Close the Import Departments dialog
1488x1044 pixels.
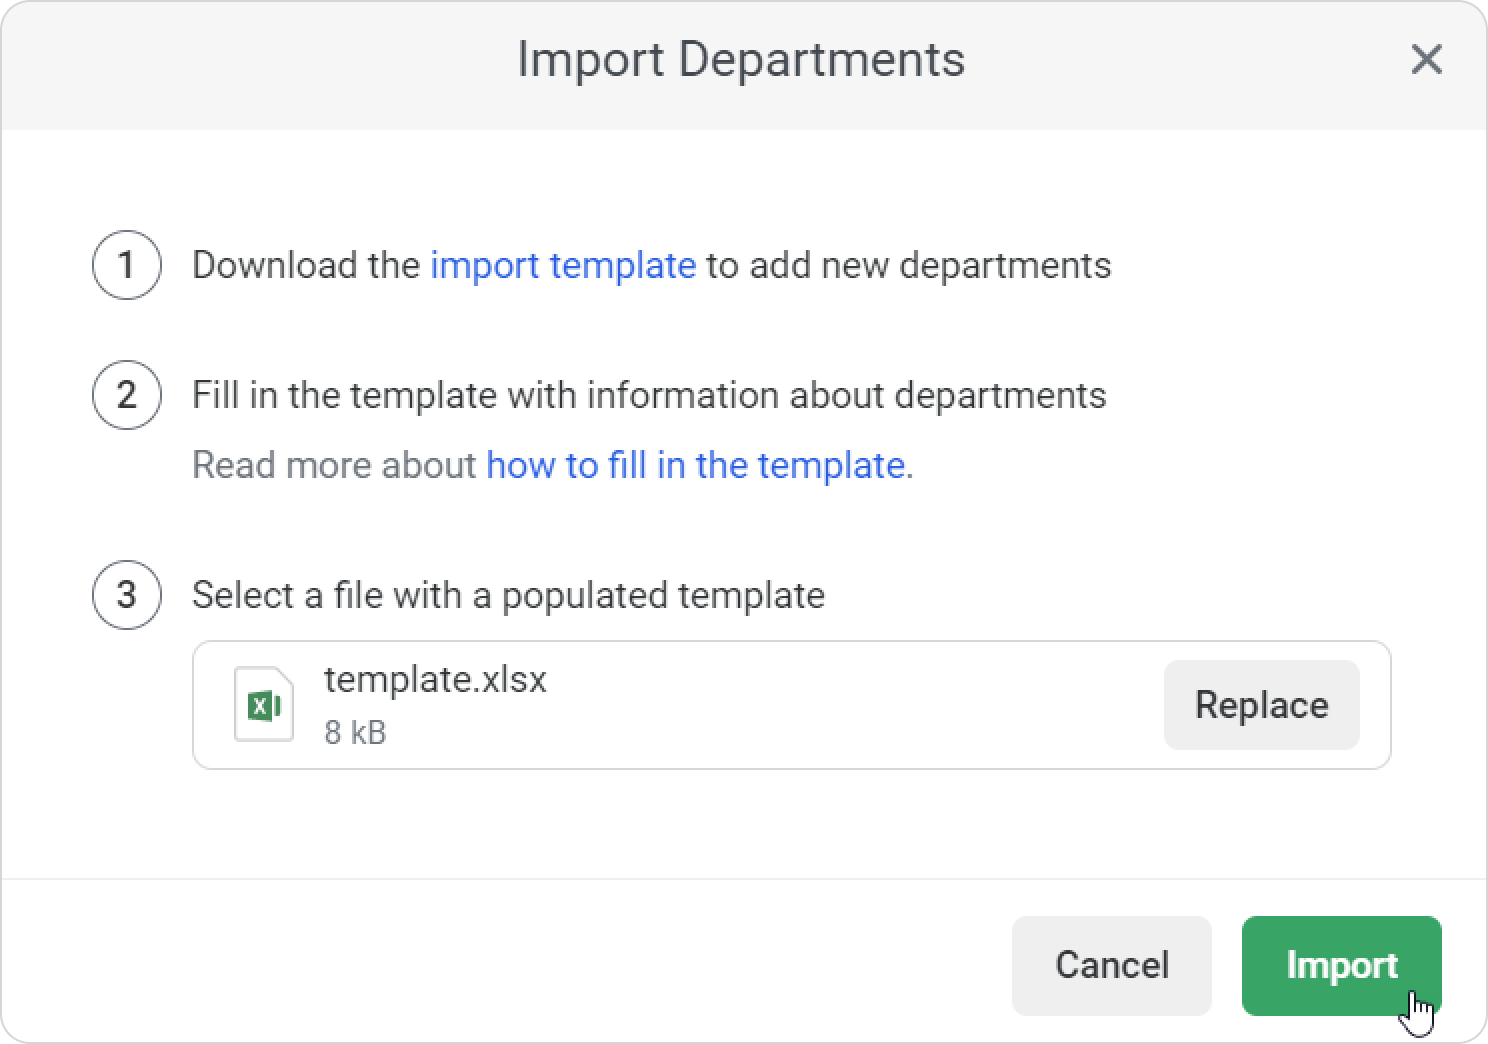pyautogui.click(x=1426, y=60)
